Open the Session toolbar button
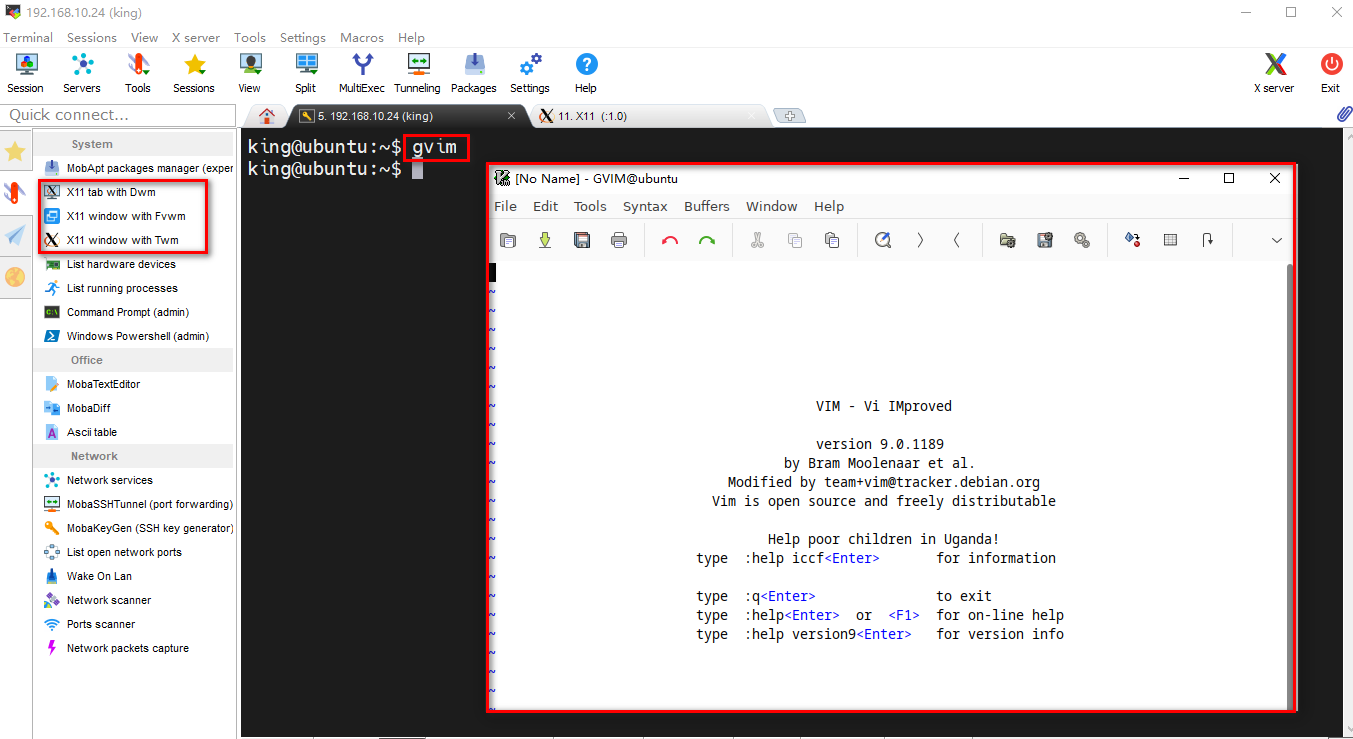 tap(25, 74)
